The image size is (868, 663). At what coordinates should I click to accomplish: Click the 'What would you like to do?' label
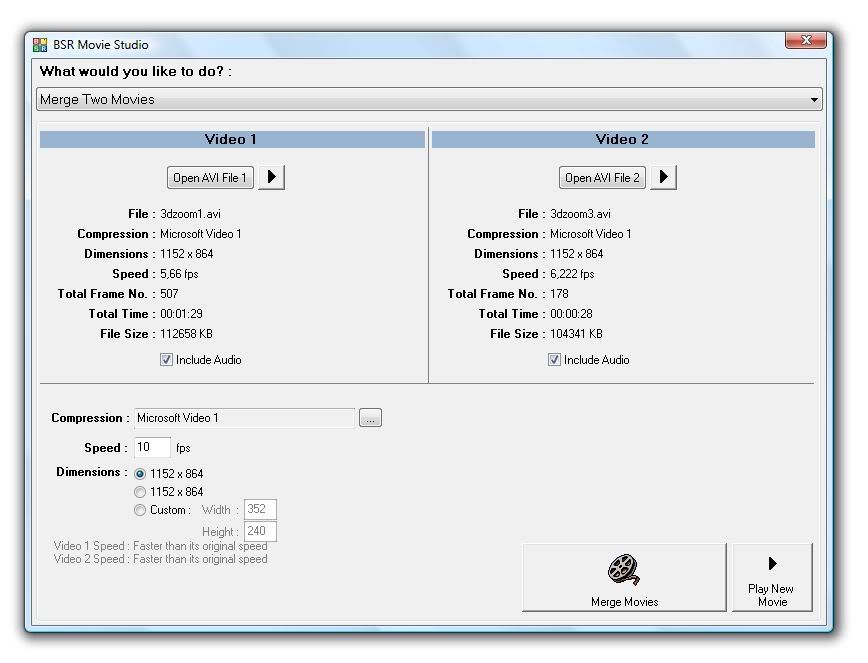tap(136, 71)
